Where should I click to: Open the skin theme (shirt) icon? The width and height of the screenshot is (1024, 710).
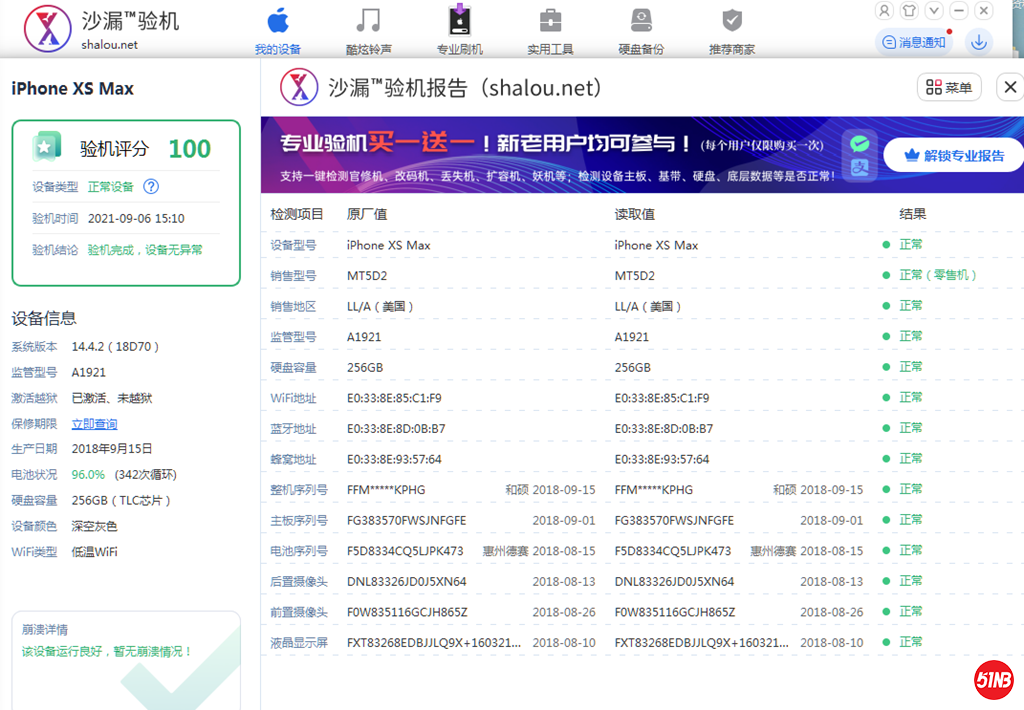(909, 11)
